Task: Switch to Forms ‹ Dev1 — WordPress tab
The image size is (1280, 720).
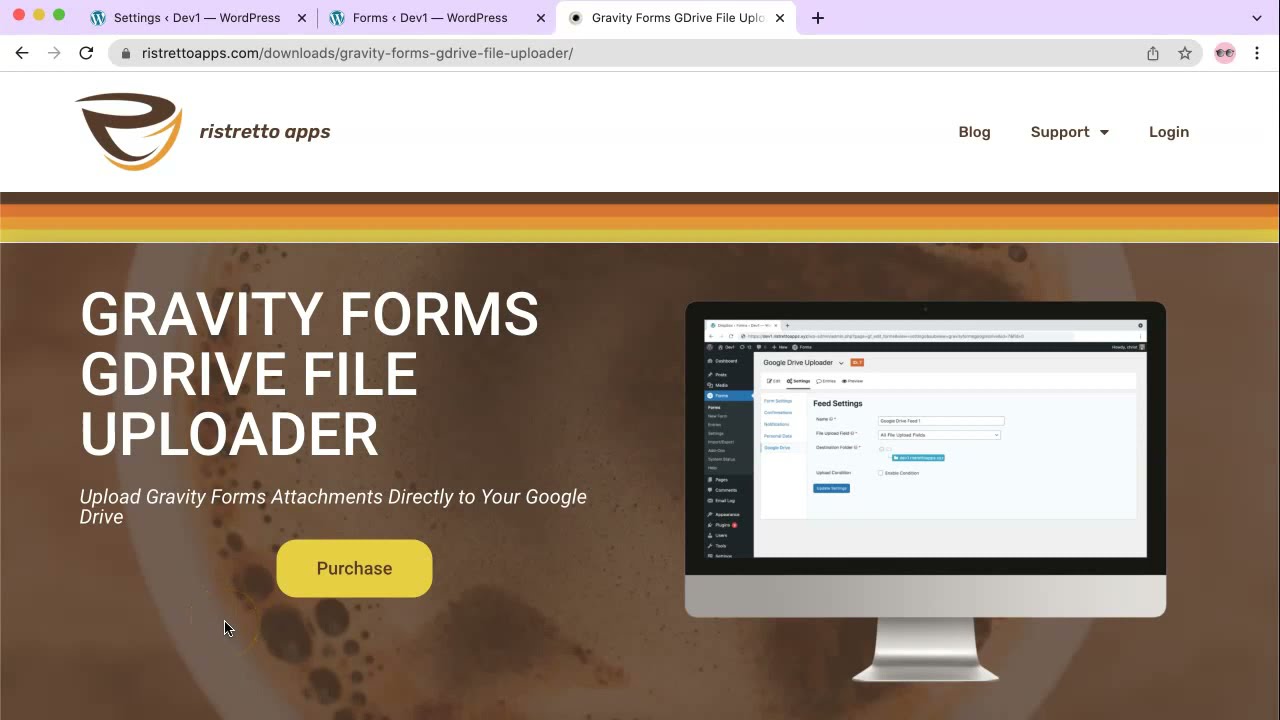Action: point(437,18)
